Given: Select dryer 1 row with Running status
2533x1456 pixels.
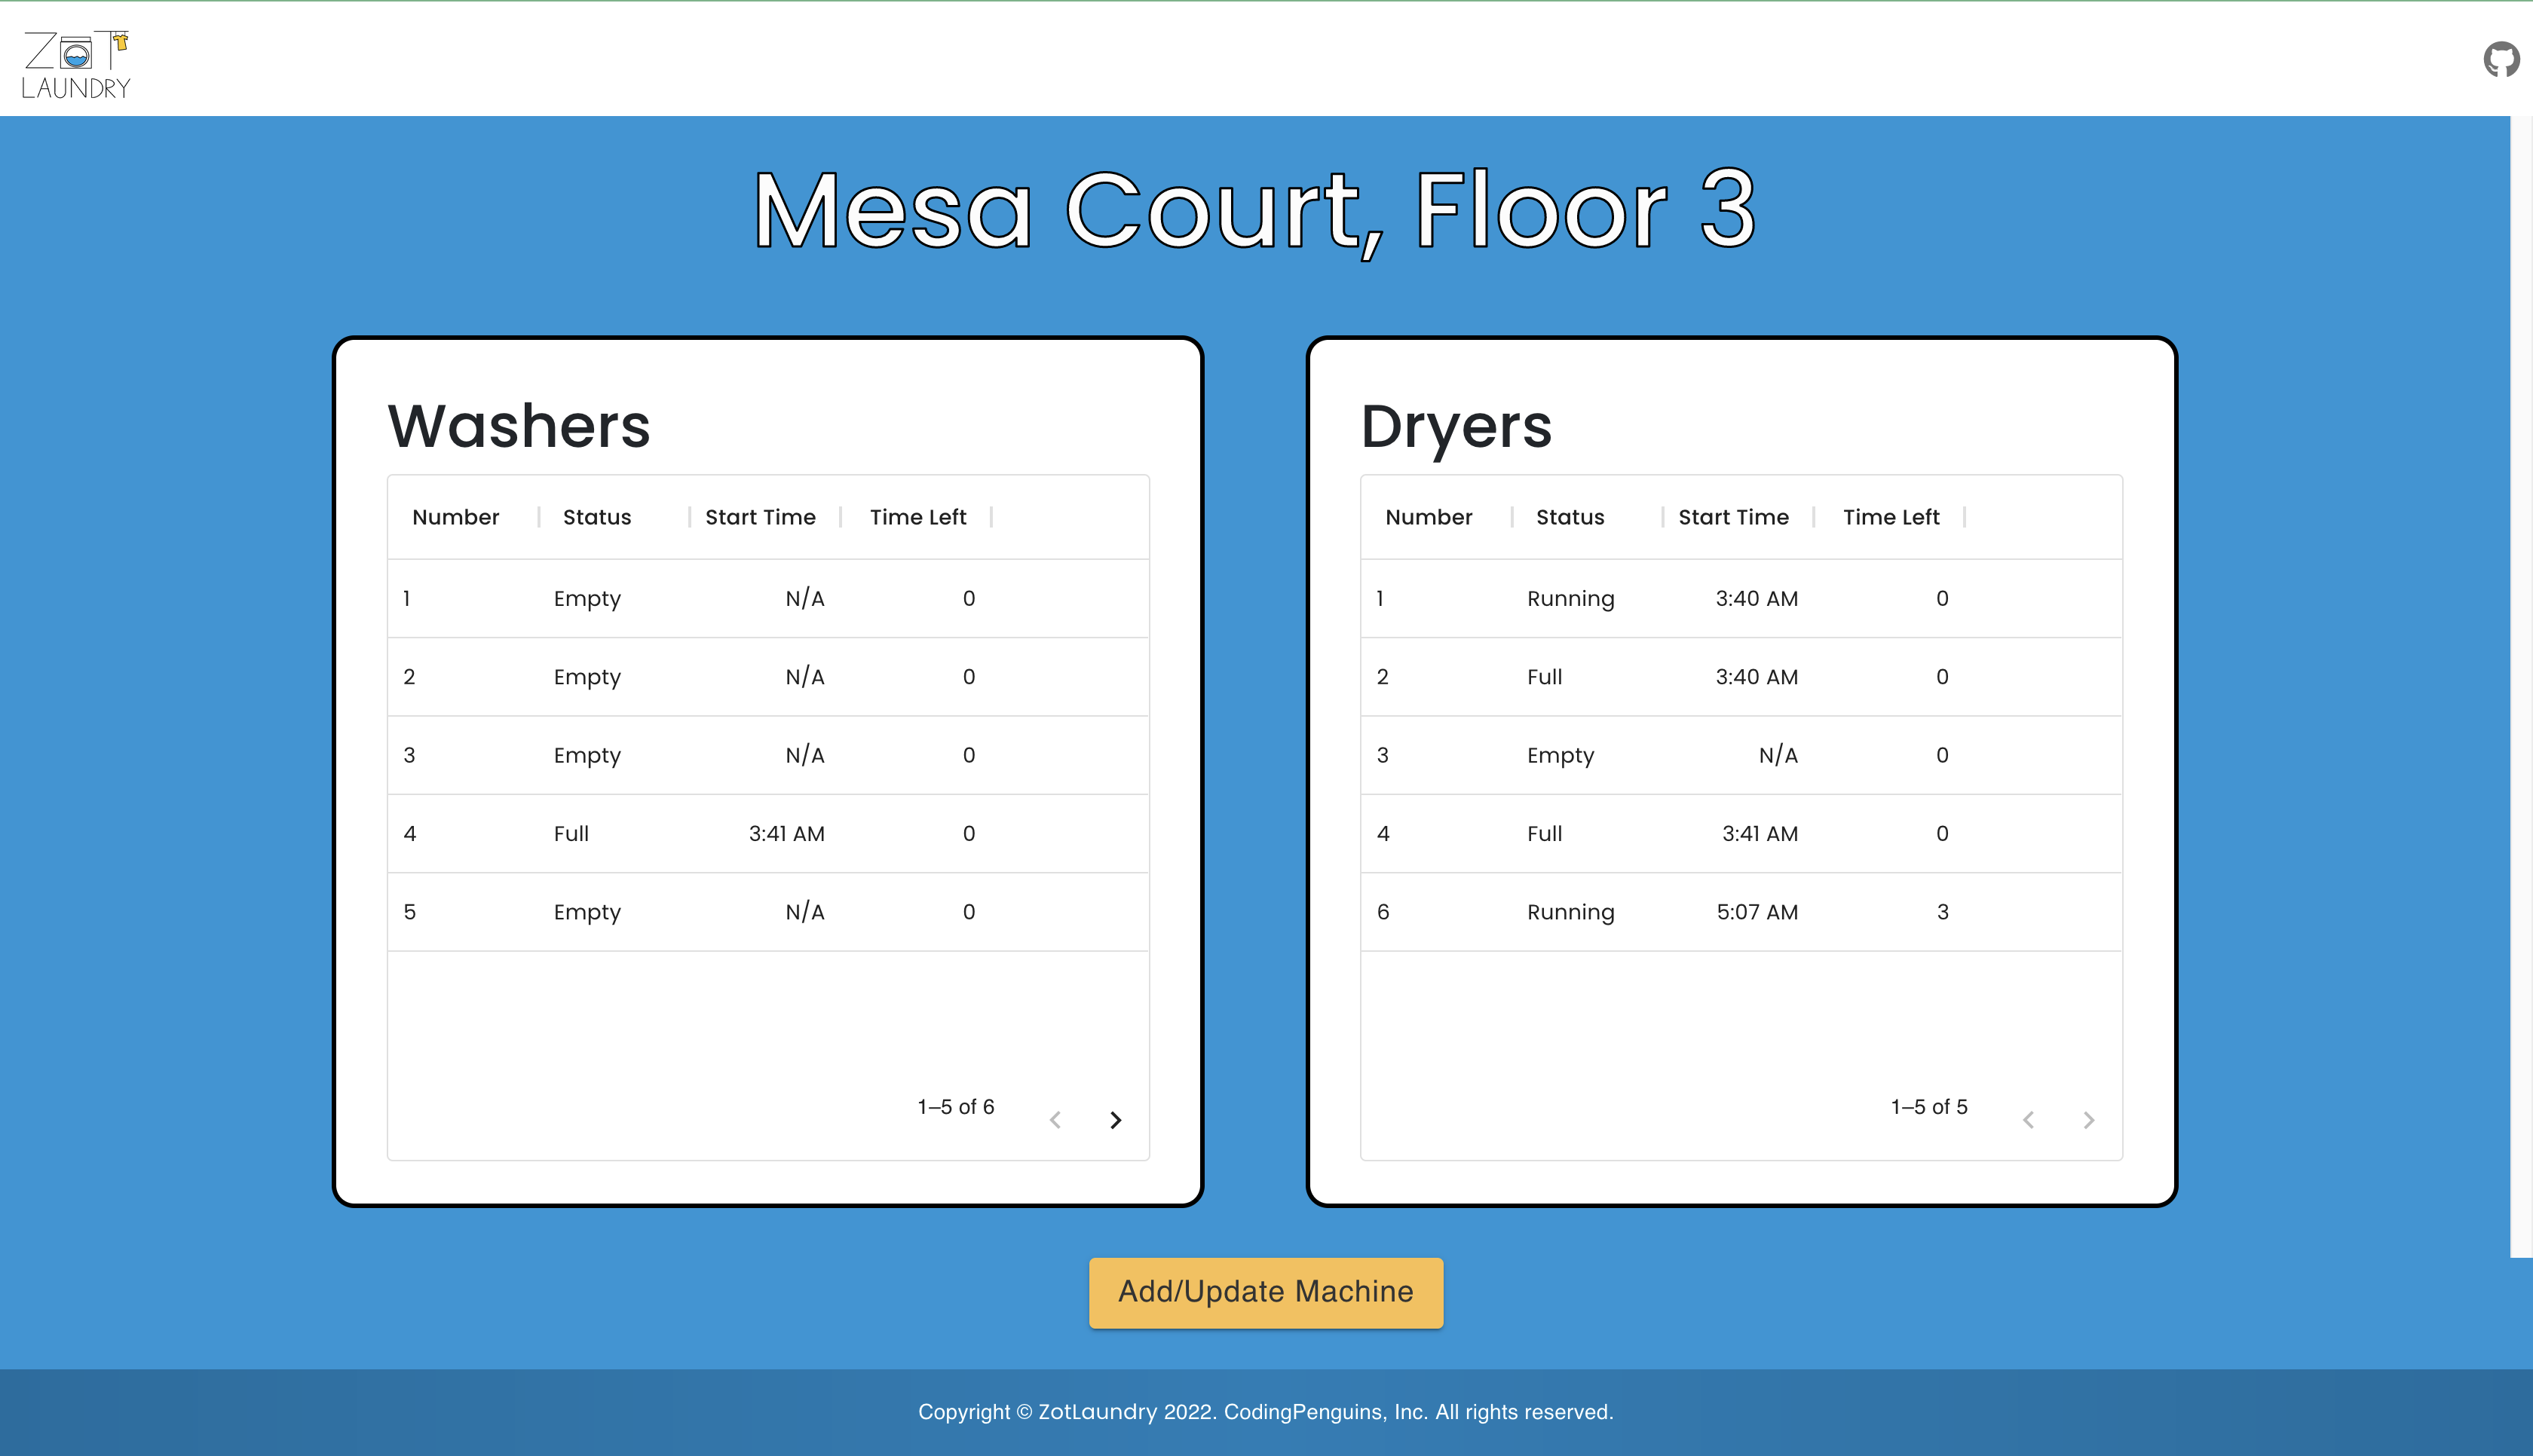Looking at the screenshot, I should (x=1740, y=598).
